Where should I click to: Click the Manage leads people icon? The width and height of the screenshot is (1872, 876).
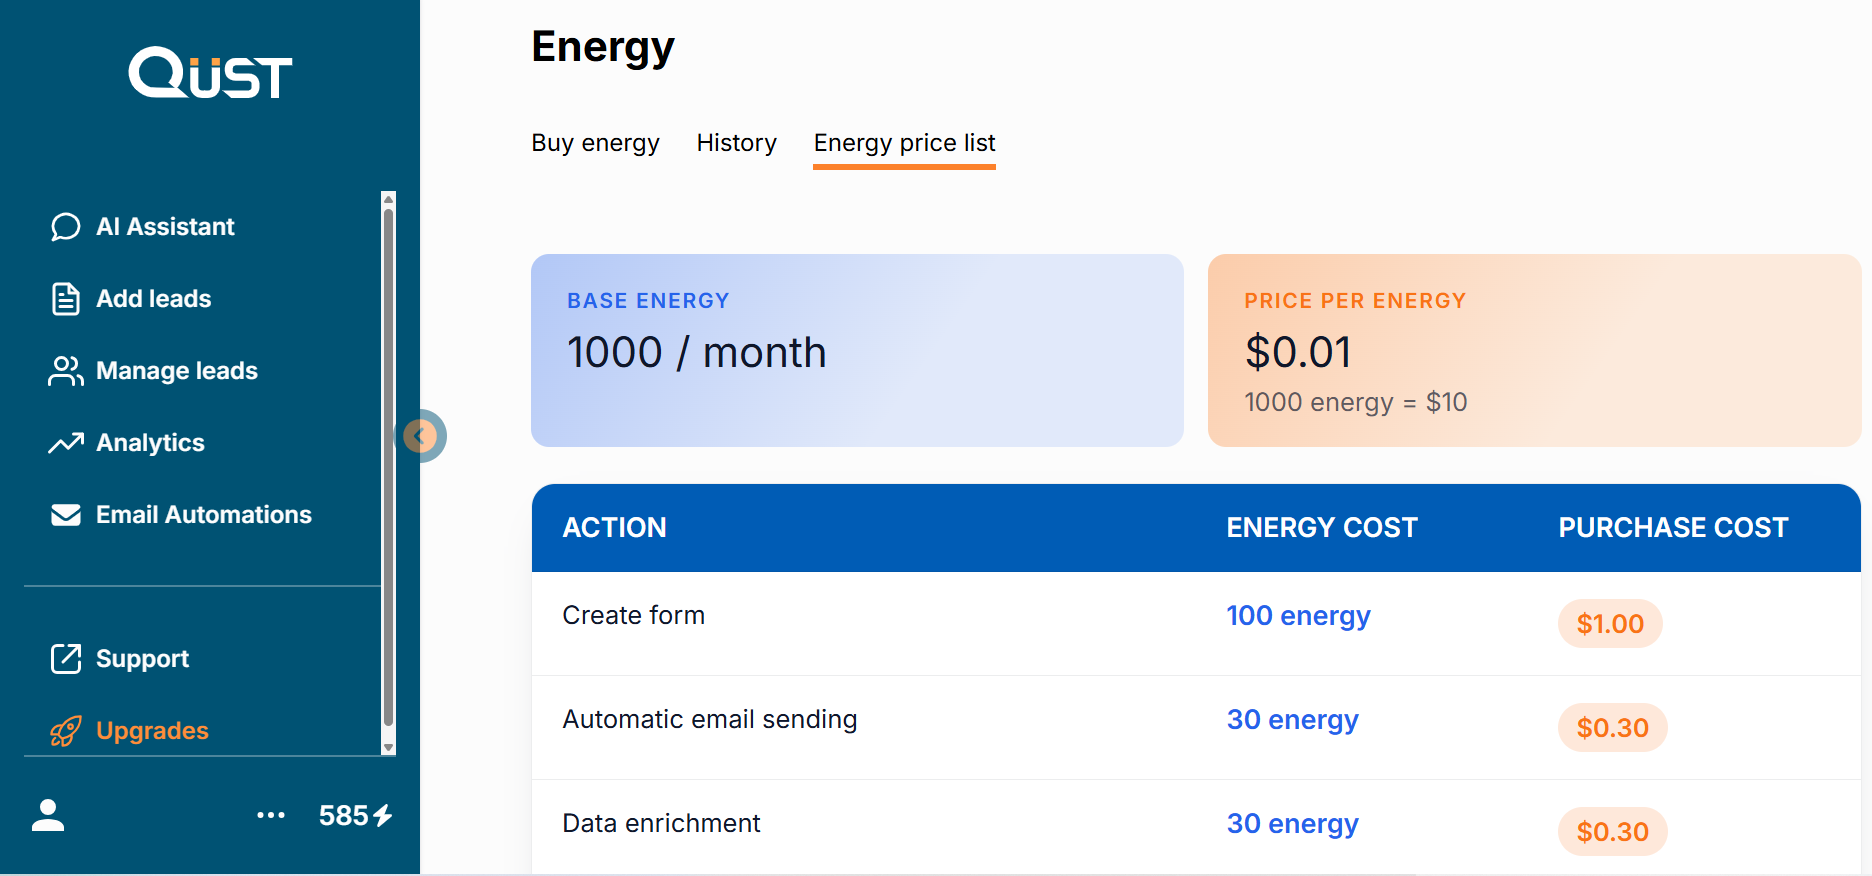tap(66, 371)
